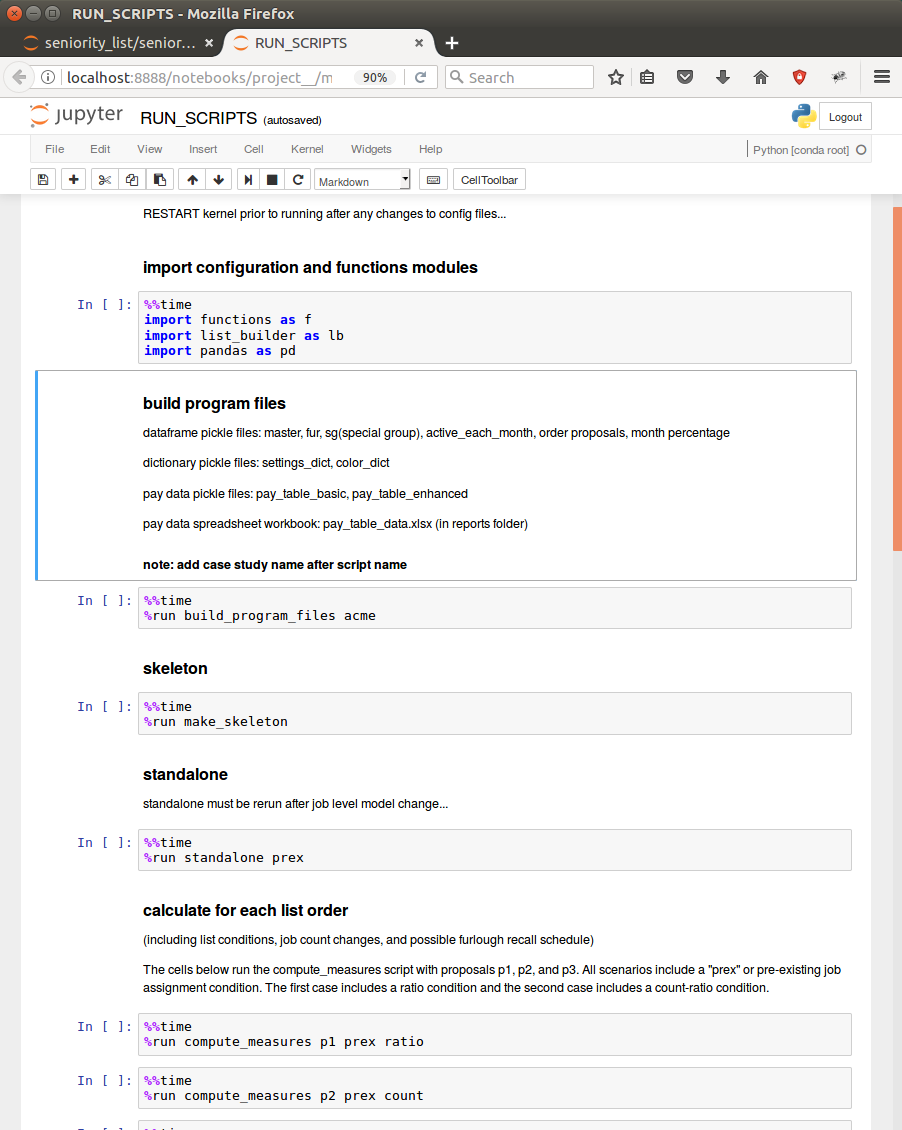Click the 'standalone' heading
Viewport: 902px width, 1130px height.
185,775
